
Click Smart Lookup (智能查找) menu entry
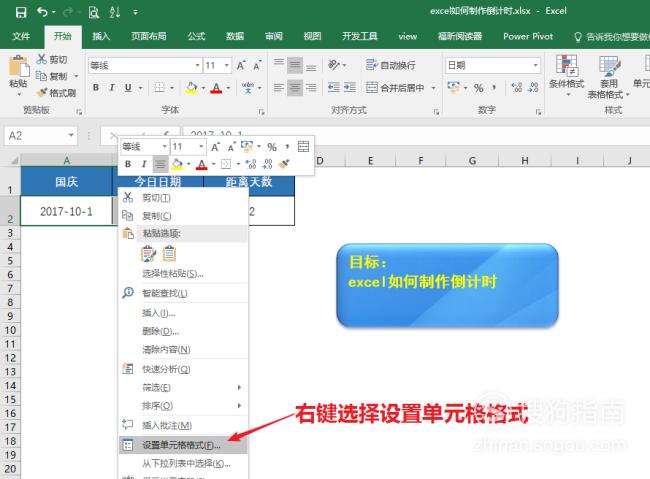tap(183, 293)
